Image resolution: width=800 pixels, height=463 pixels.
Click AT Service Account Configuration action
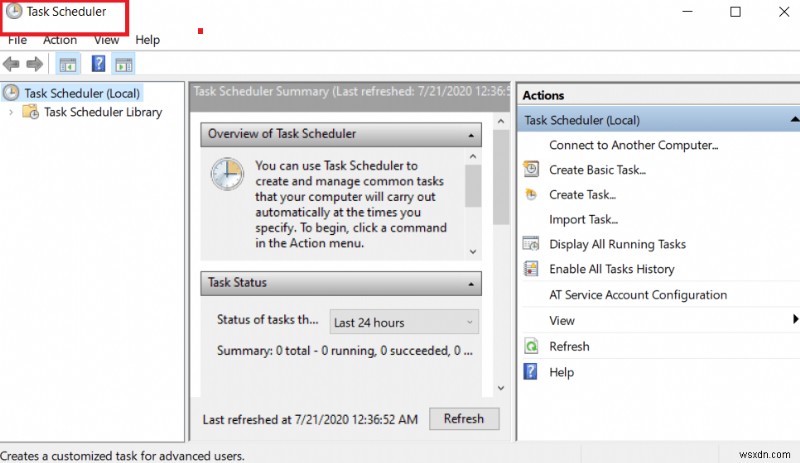point(638,295)
